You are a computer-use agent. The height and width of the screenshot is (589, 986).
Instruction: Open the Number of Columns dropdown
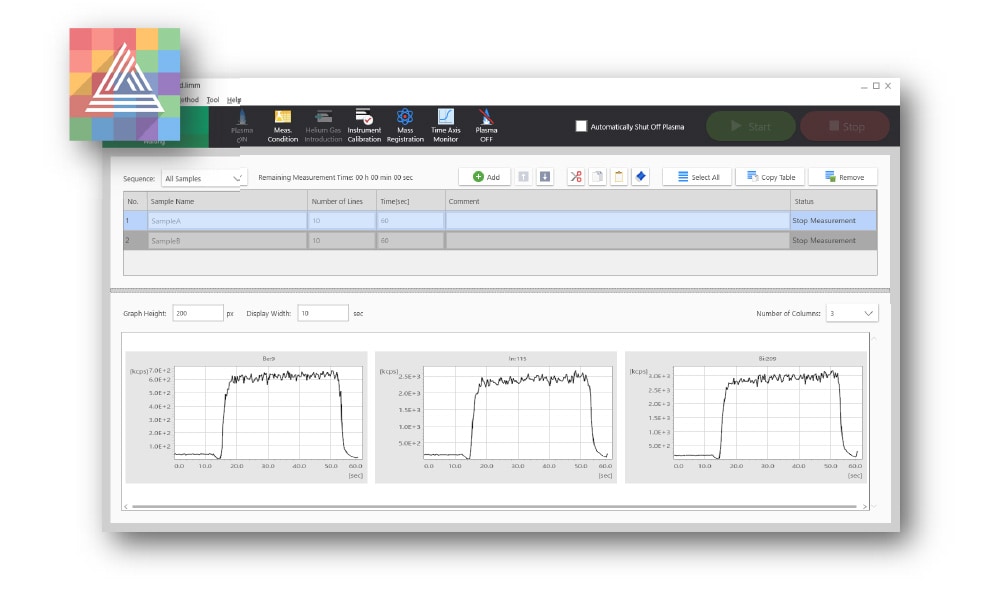[x=852, y=311]
